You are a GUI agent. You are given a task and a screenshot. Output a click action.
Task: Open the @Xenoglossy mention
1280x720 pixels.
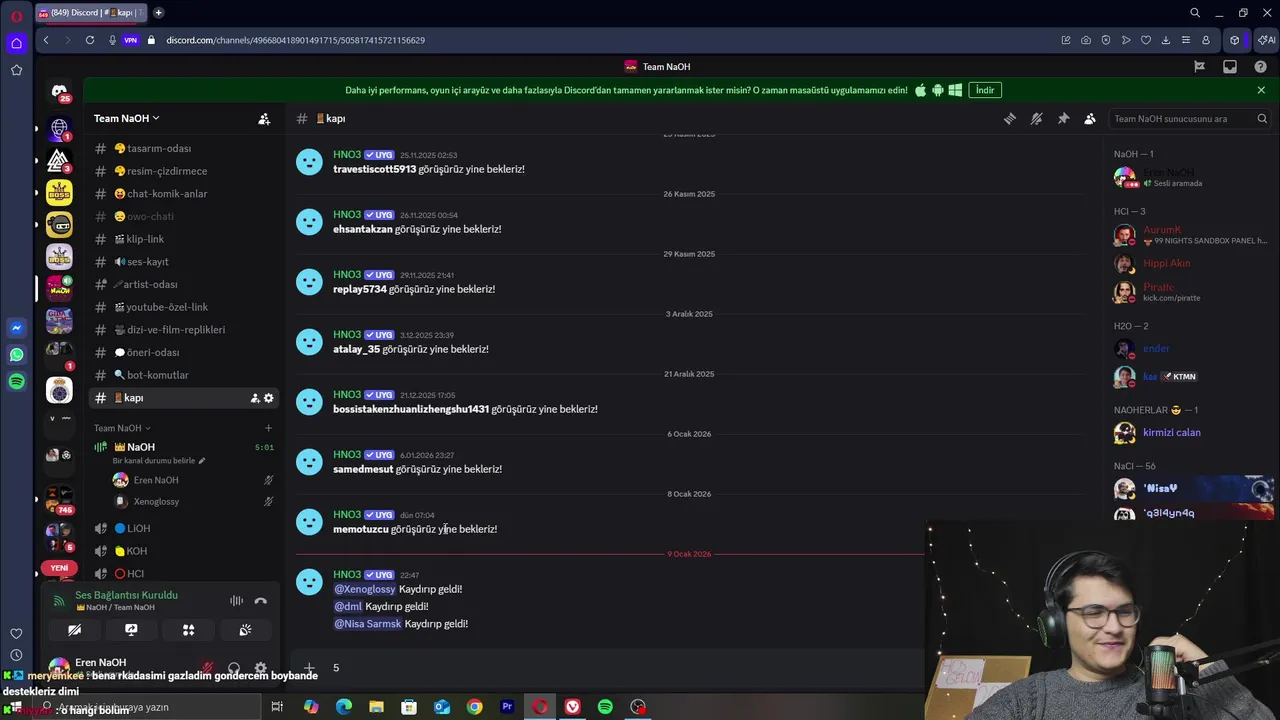[365, 589]
